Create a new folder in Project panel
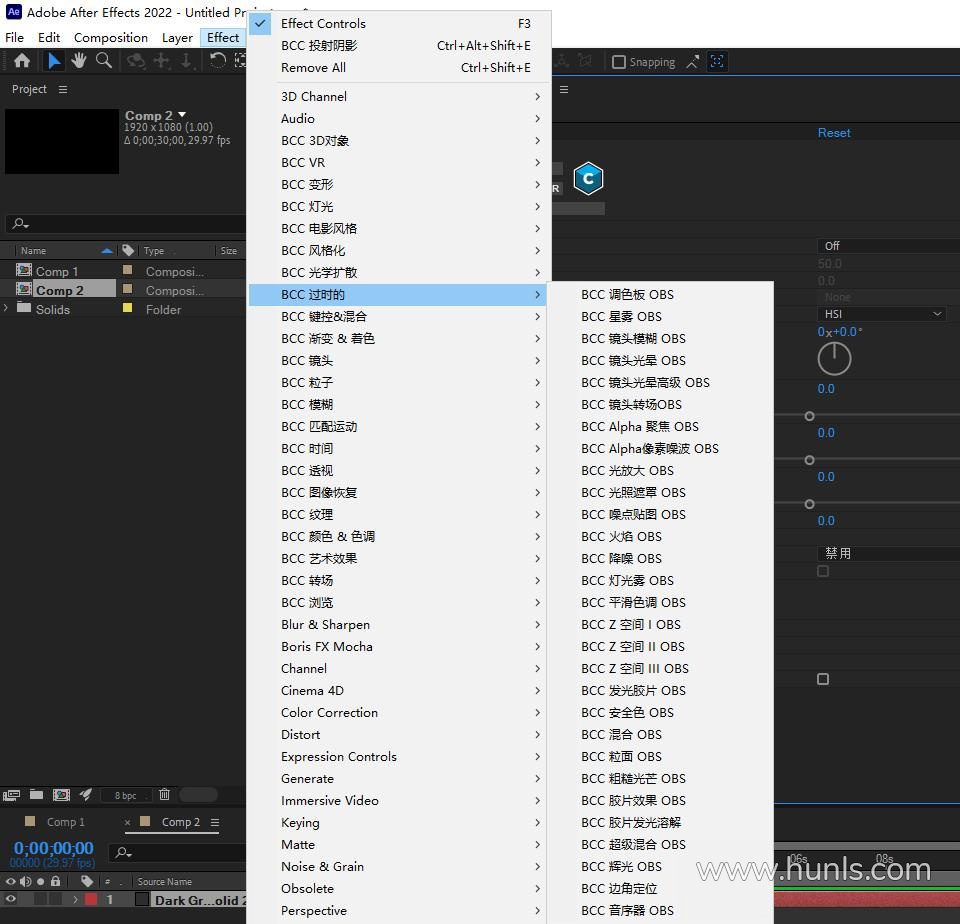The height and width of the screenshot is (924, 960). pos(37,795)
